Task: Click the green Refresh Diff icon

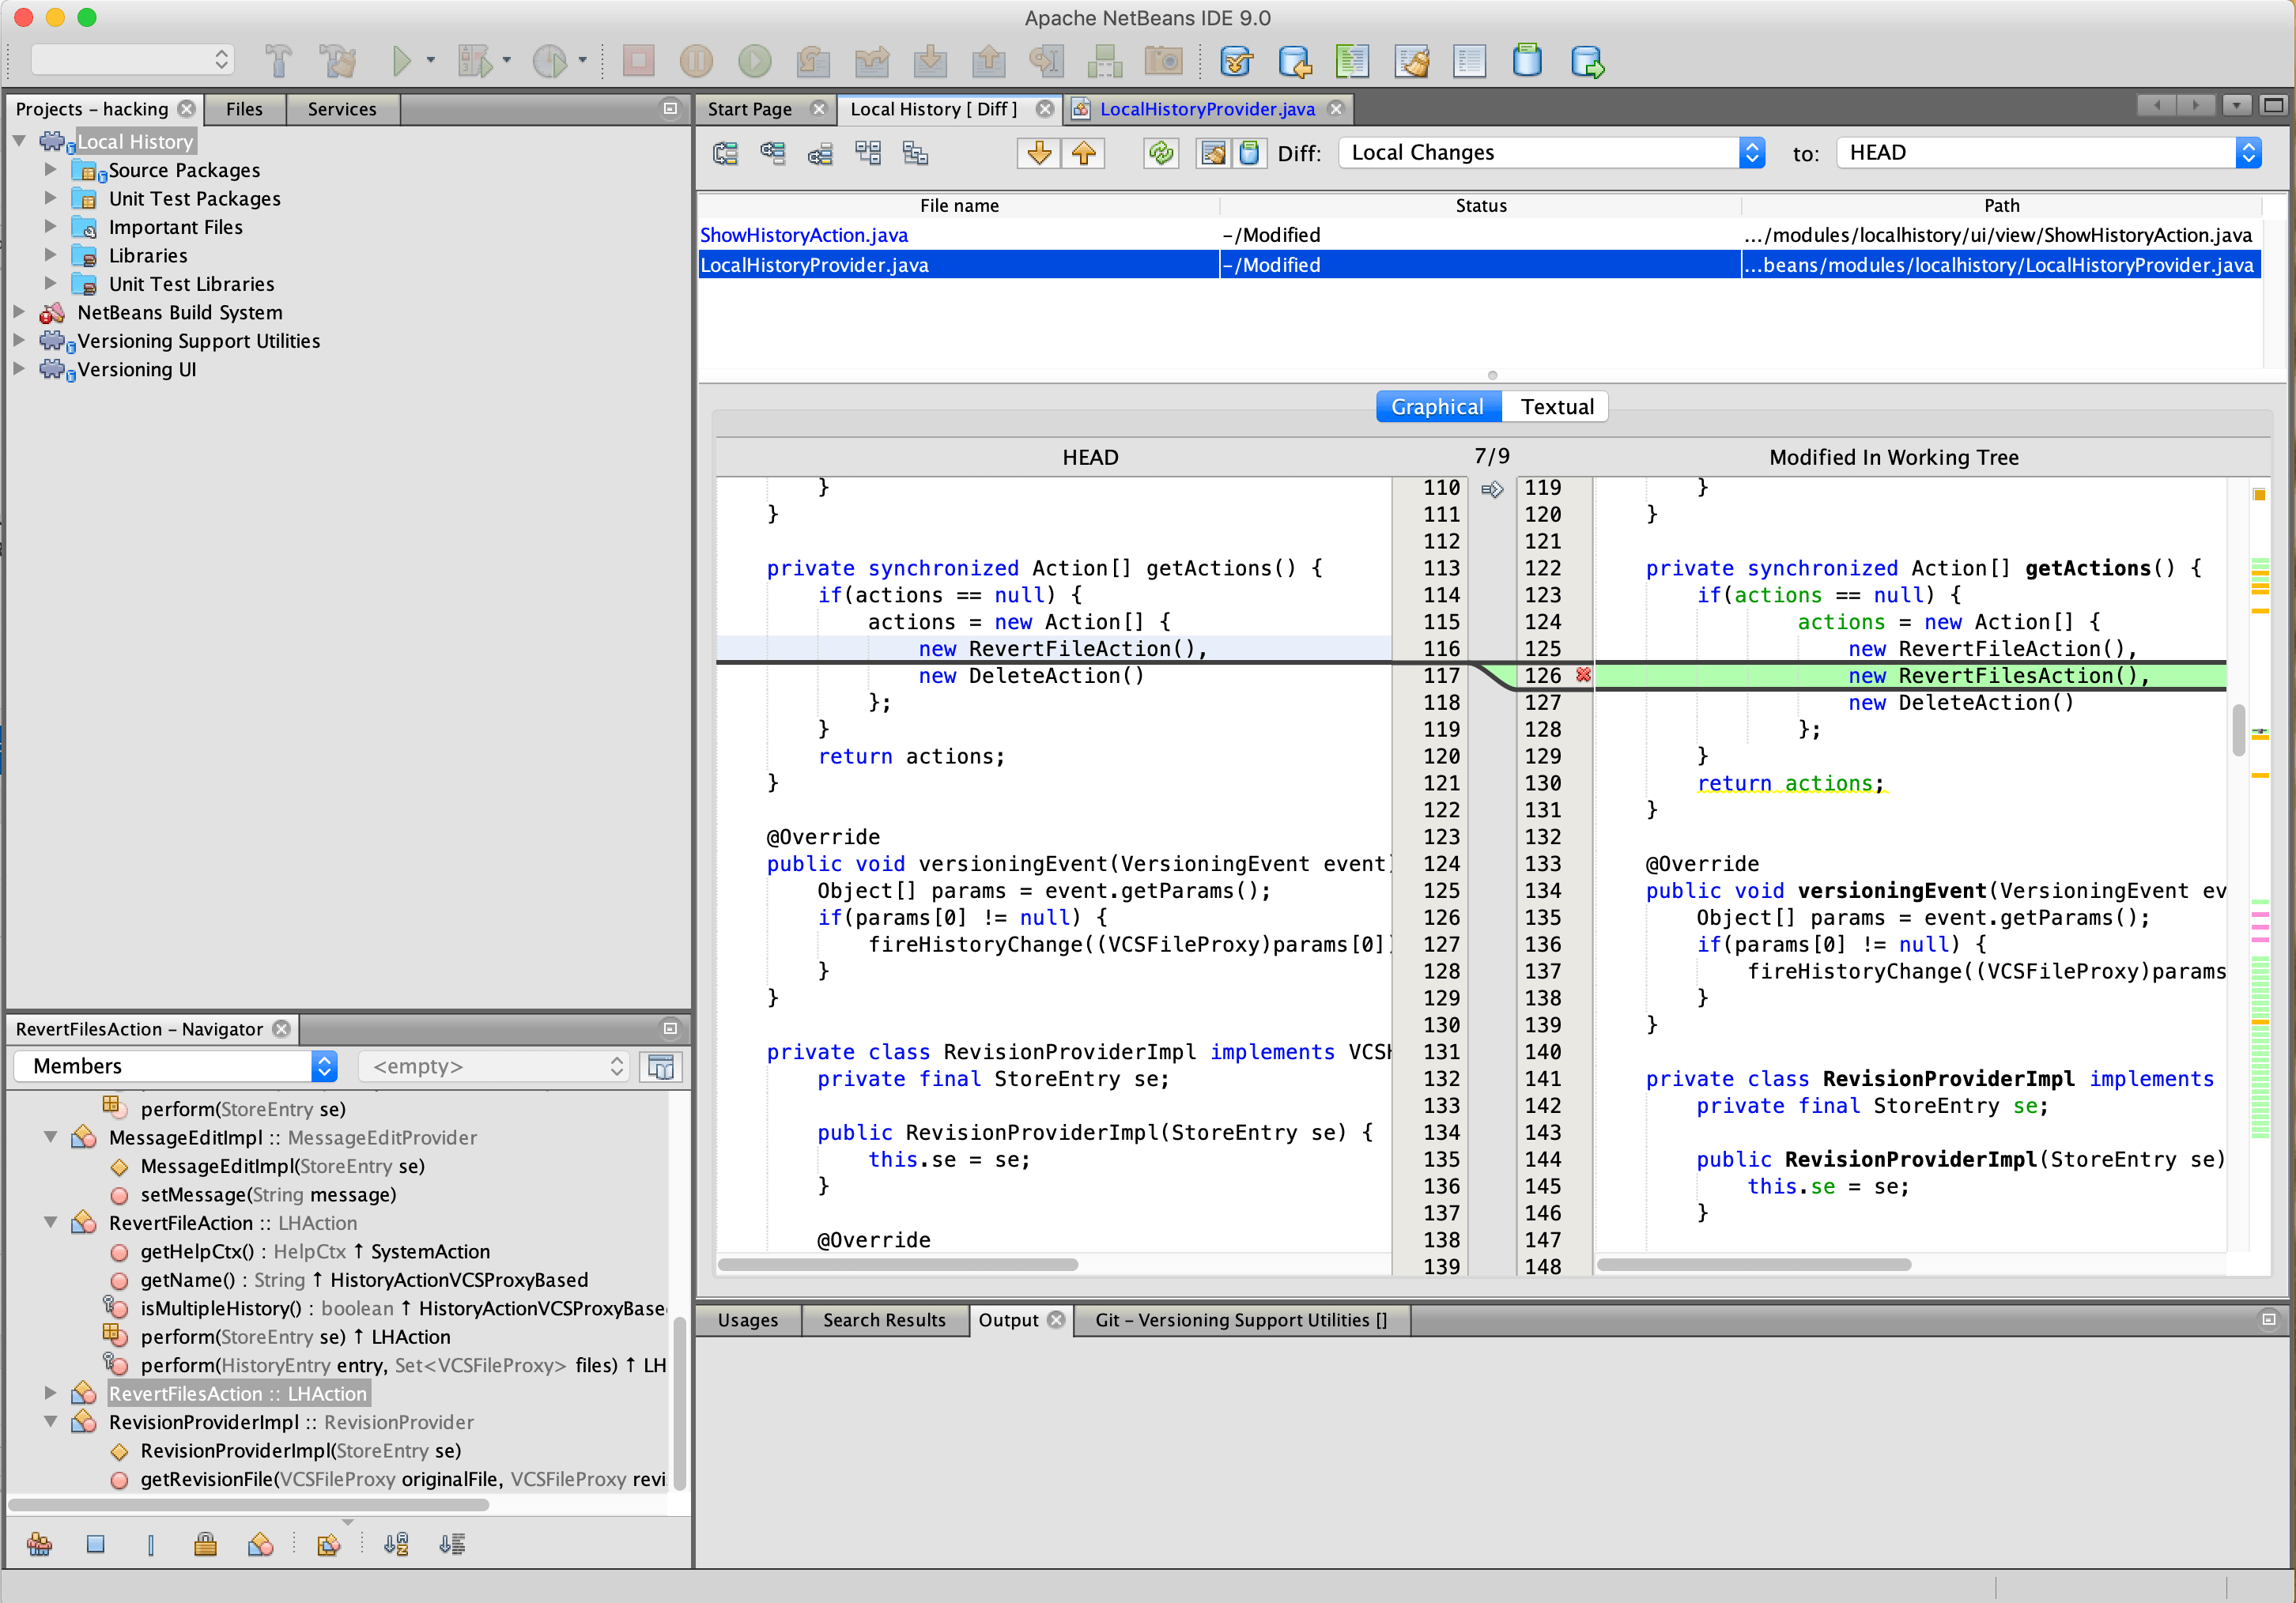Action: pos(1160,153)
